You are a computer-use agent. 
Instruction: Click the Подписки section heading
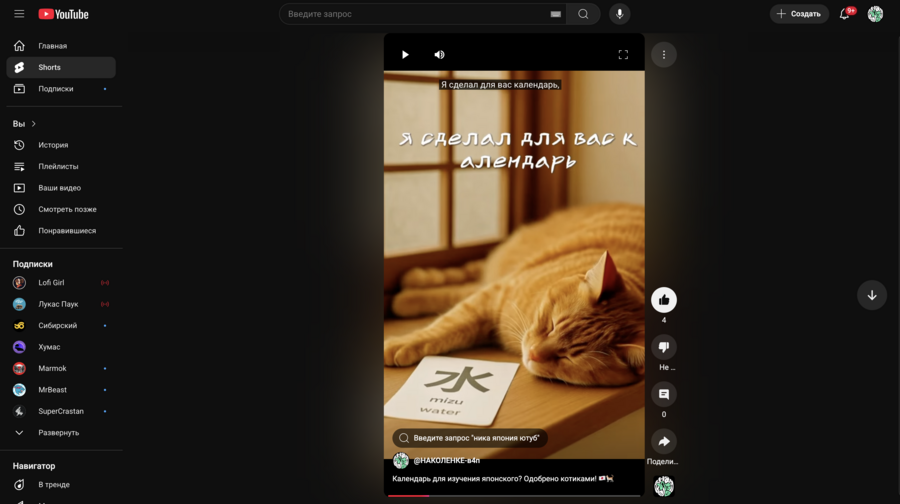(x=33, y=264)
